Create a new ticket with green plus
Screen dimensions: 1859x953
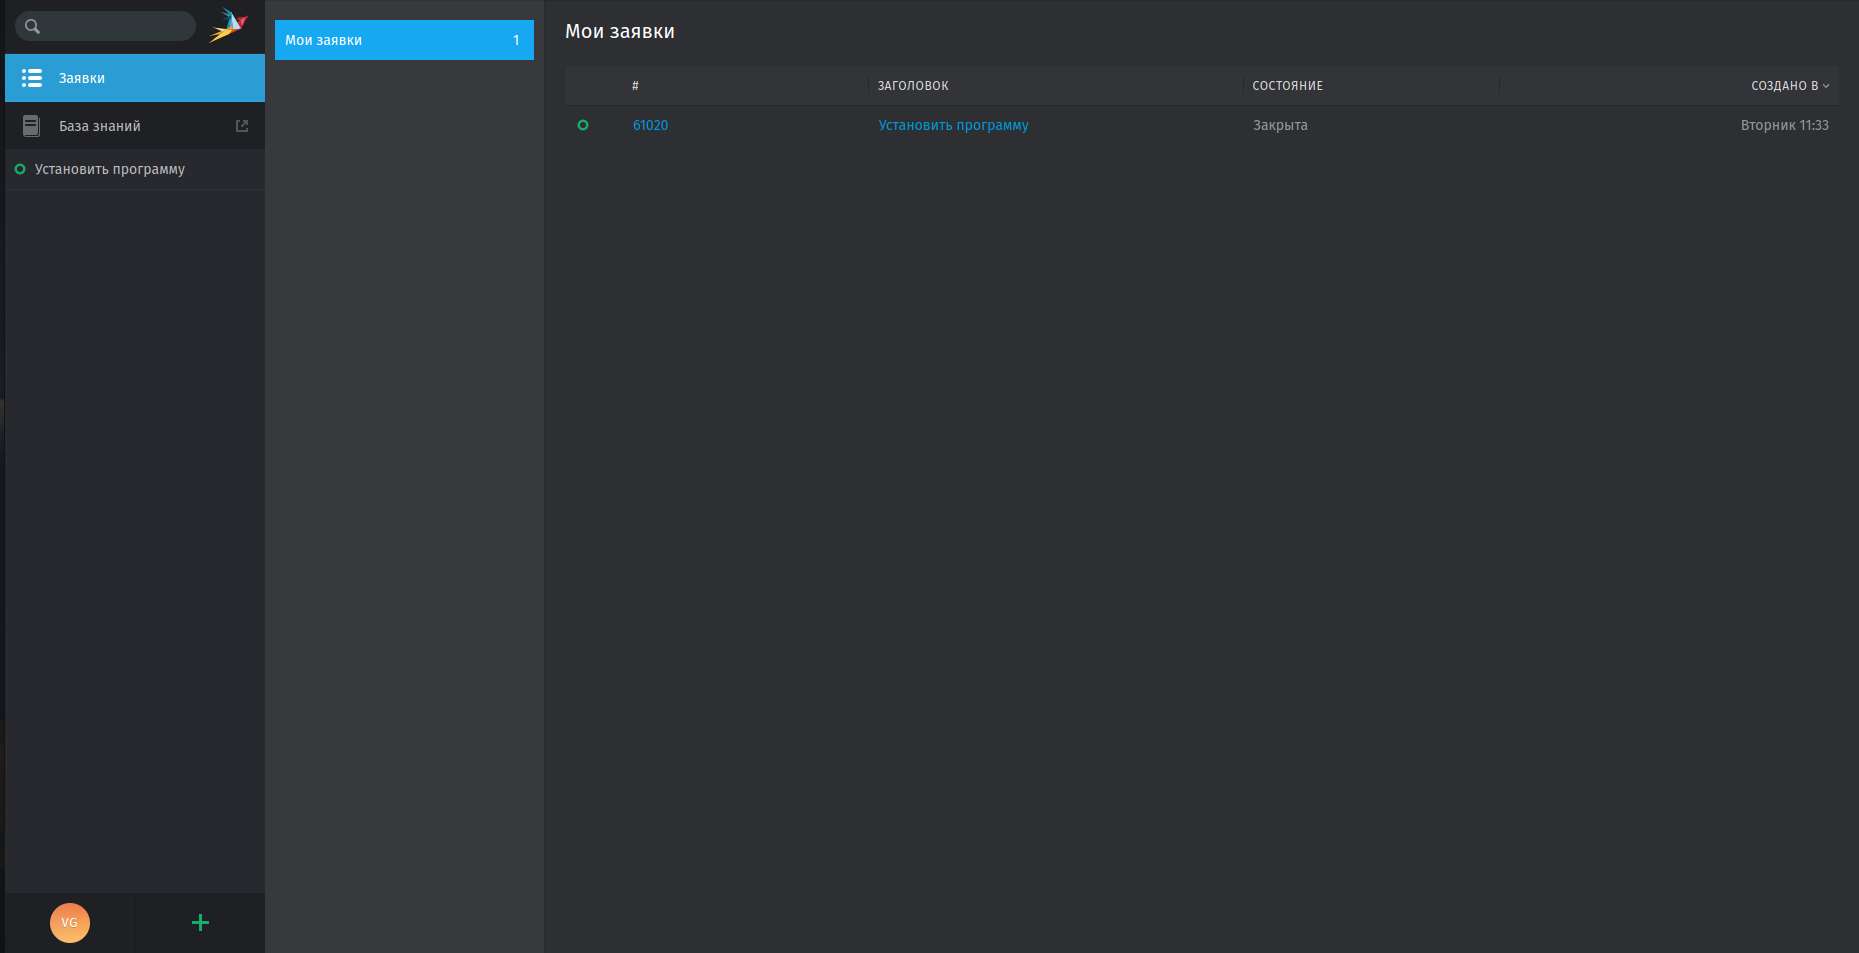(x=200, y=922)
